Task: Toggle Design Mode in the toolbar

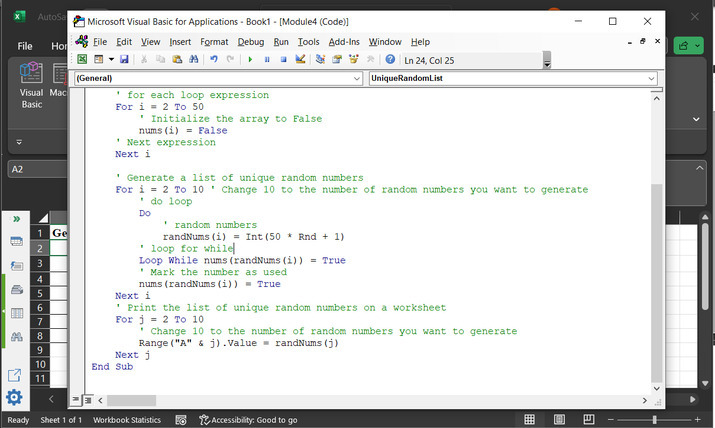Action: pyautogui.click(x=299, y=59)
